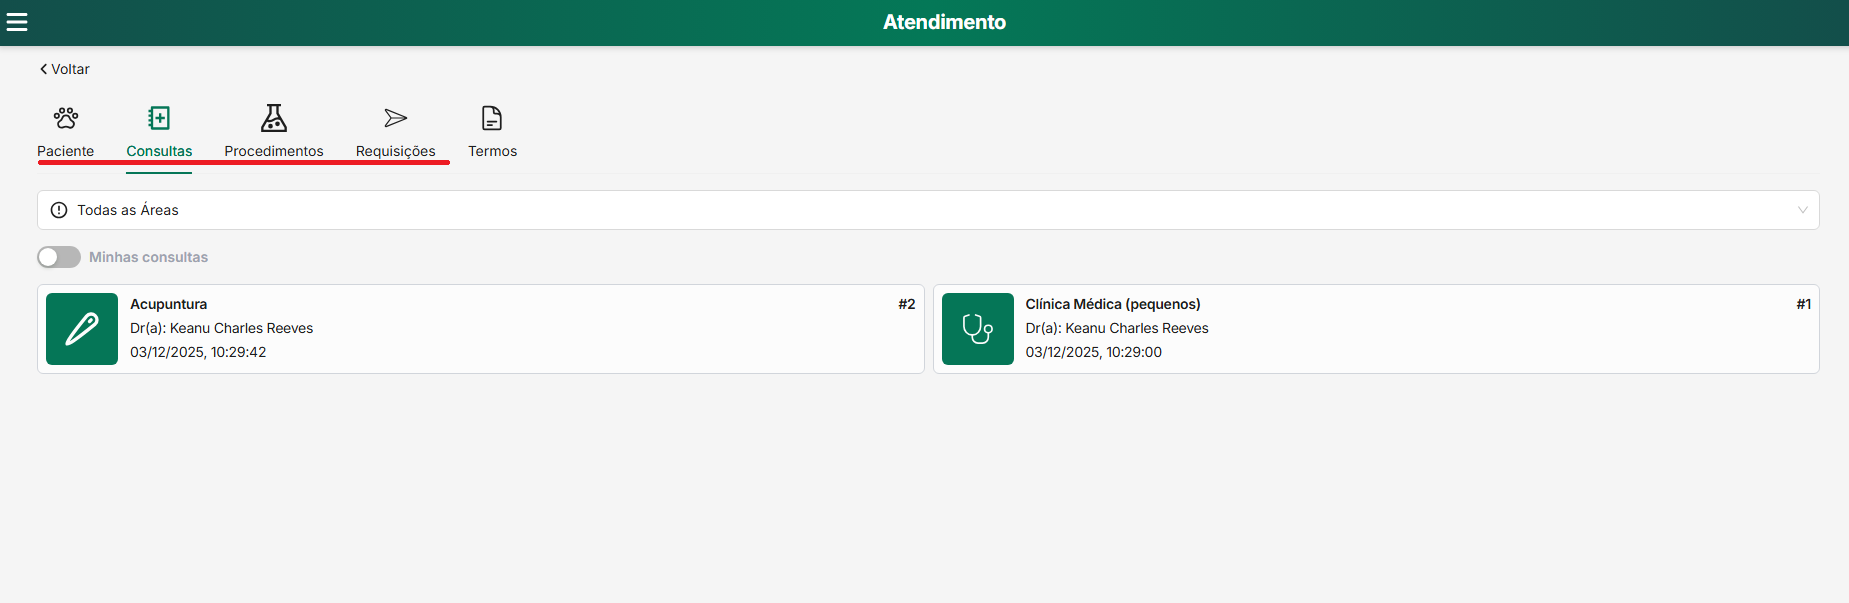Image resolution: width=1849 pixels, height=603 pixels.
Task: Click the paw print Paciente icon
Action: 66,118
